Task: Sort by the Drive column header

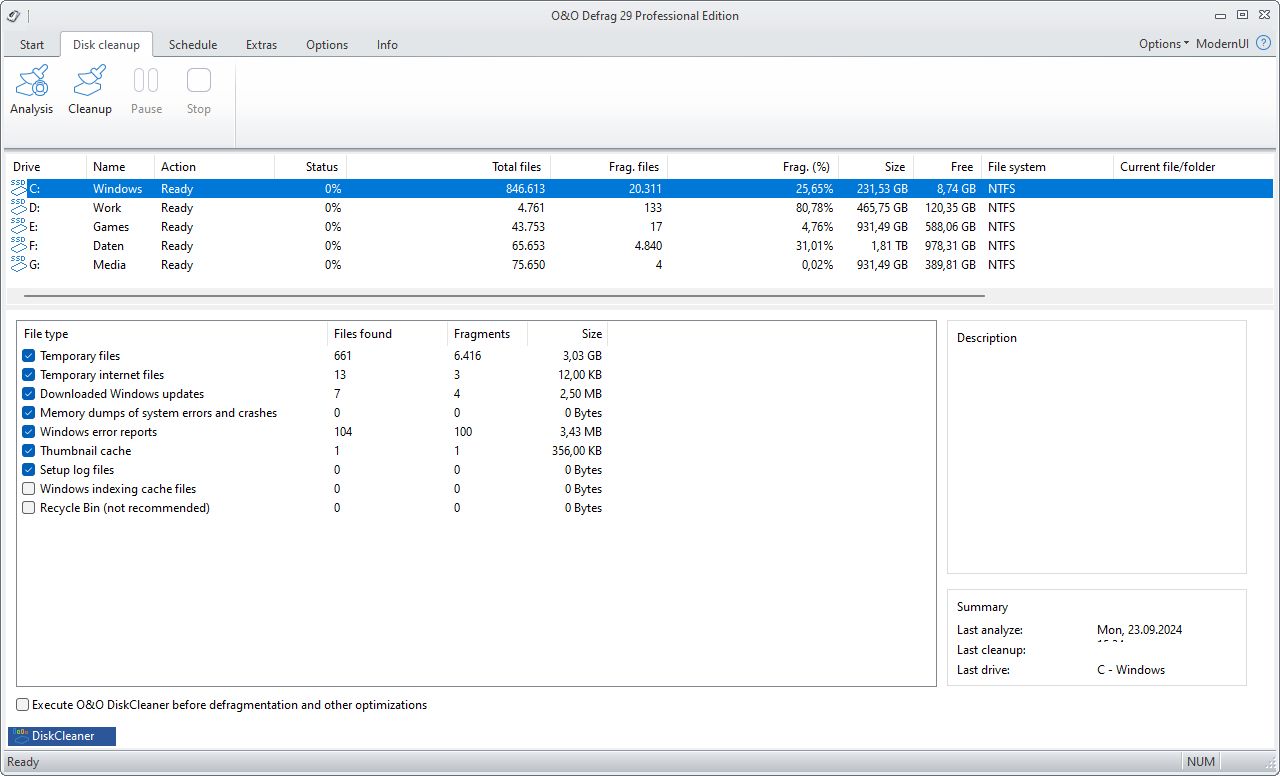Action: (x=47, y=167)
